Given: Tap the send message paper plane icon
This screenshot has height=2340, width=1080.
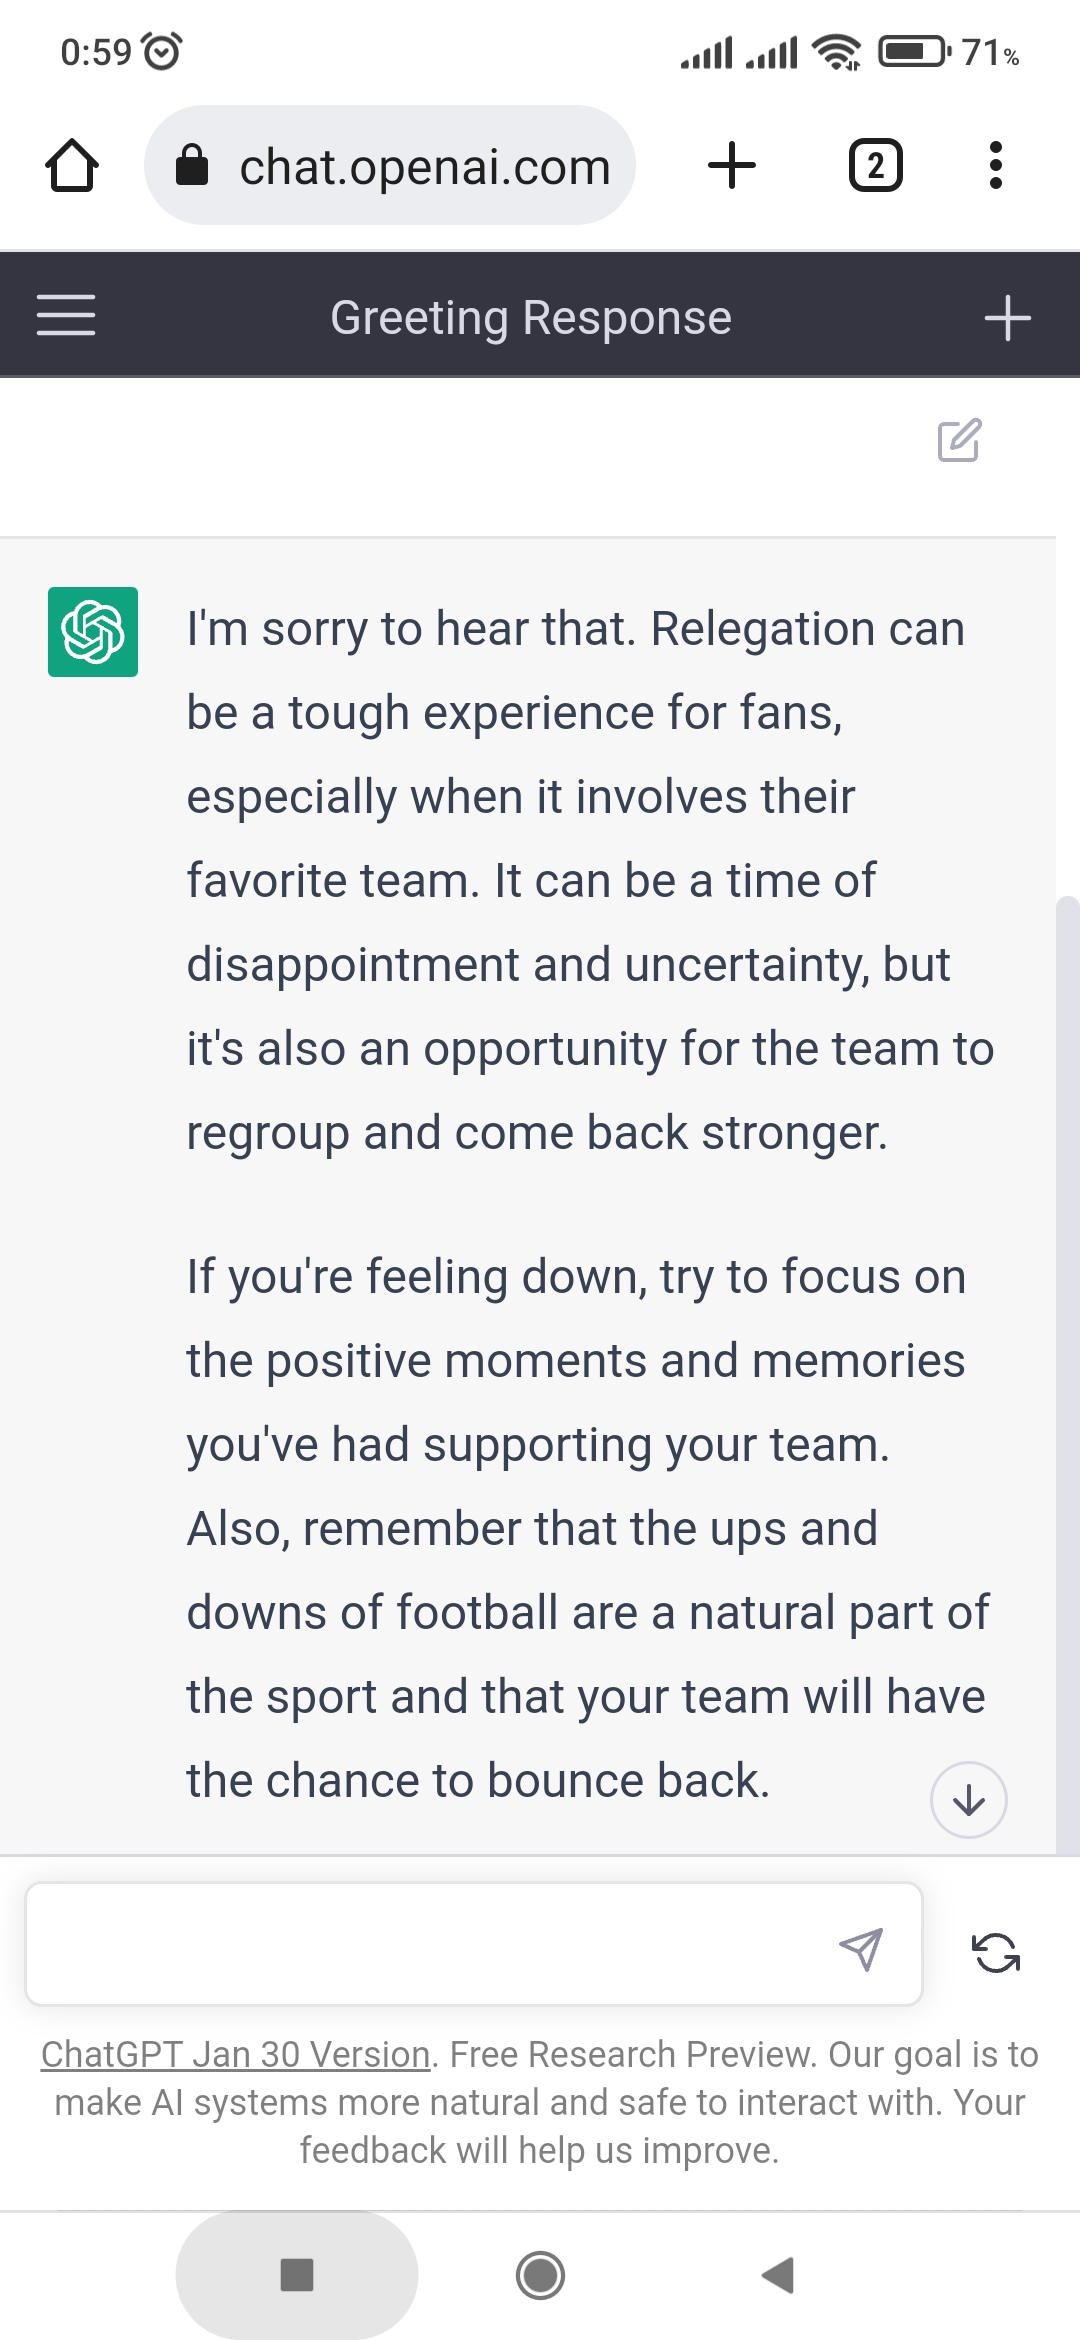Looking at the screenshot, I should [861, 1948].
